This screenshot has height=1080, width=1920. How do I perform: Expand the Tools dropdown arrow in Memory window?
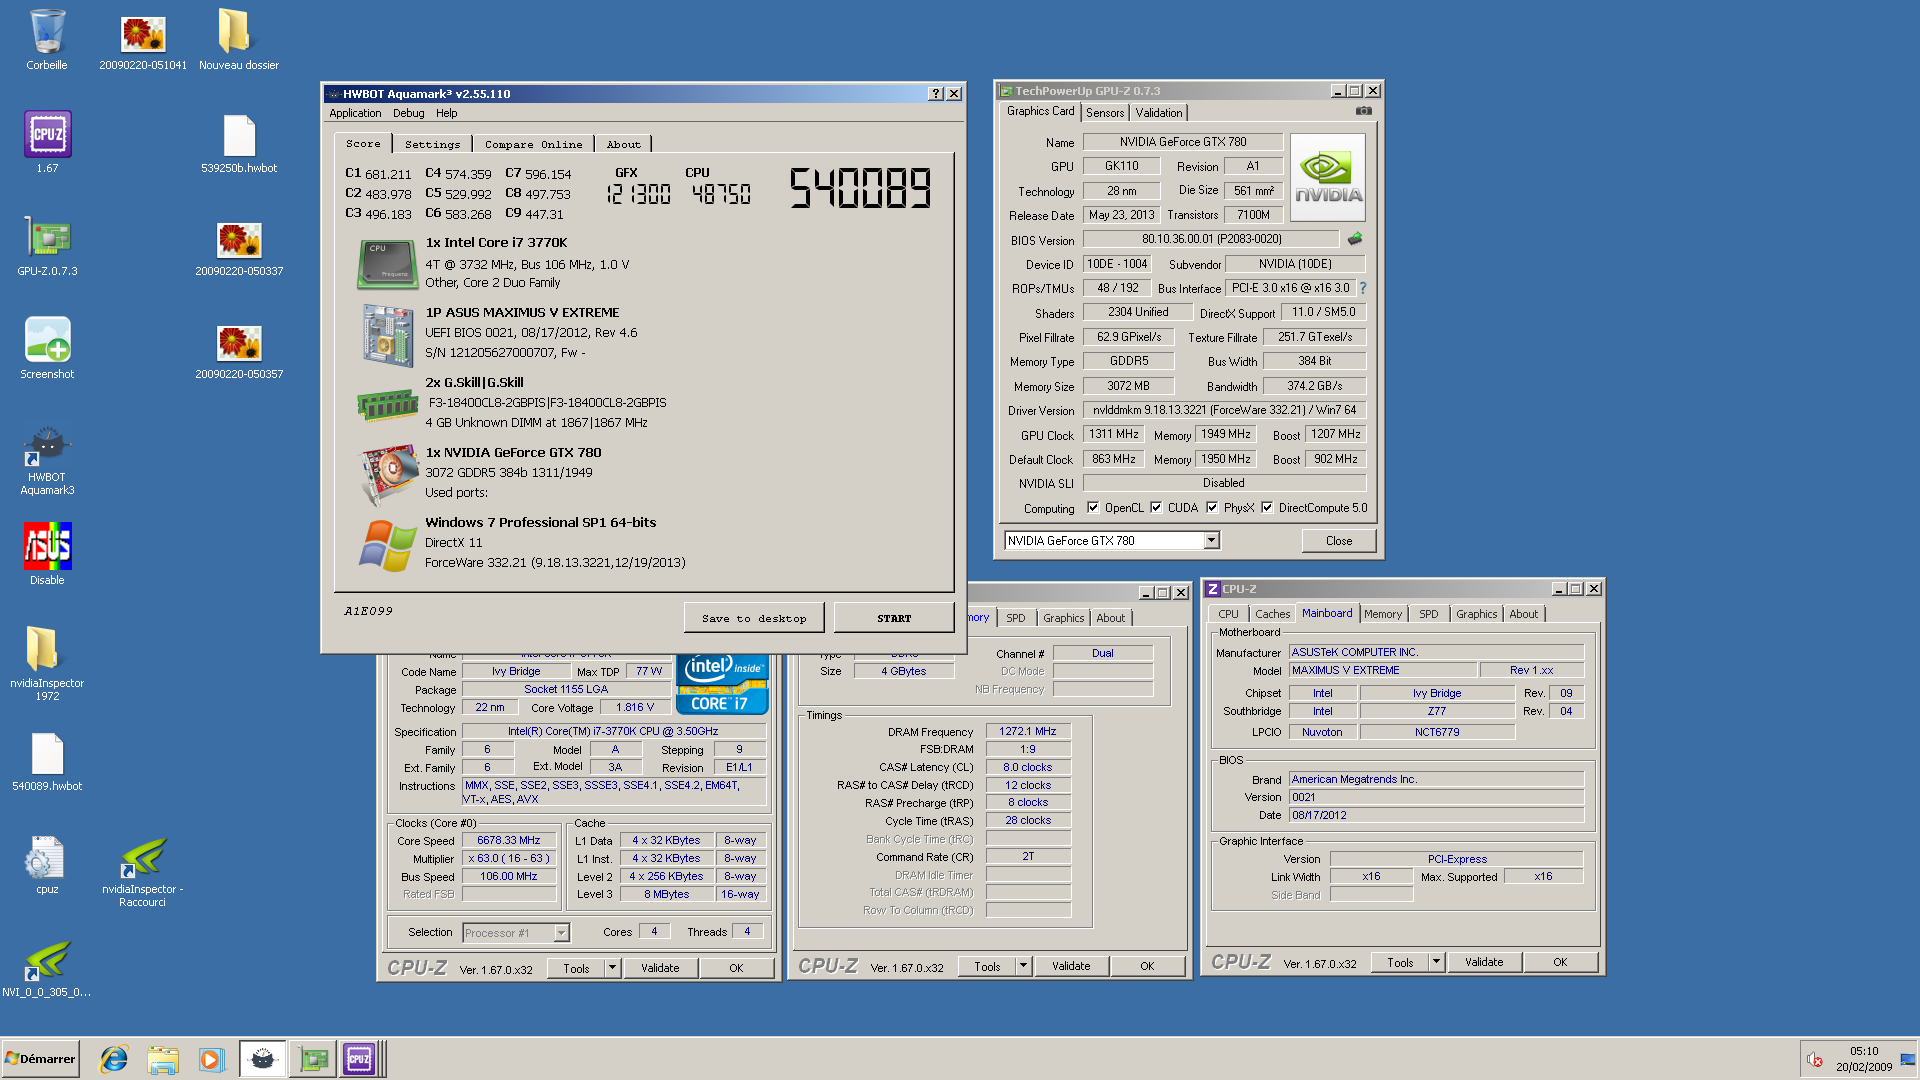1023,966
